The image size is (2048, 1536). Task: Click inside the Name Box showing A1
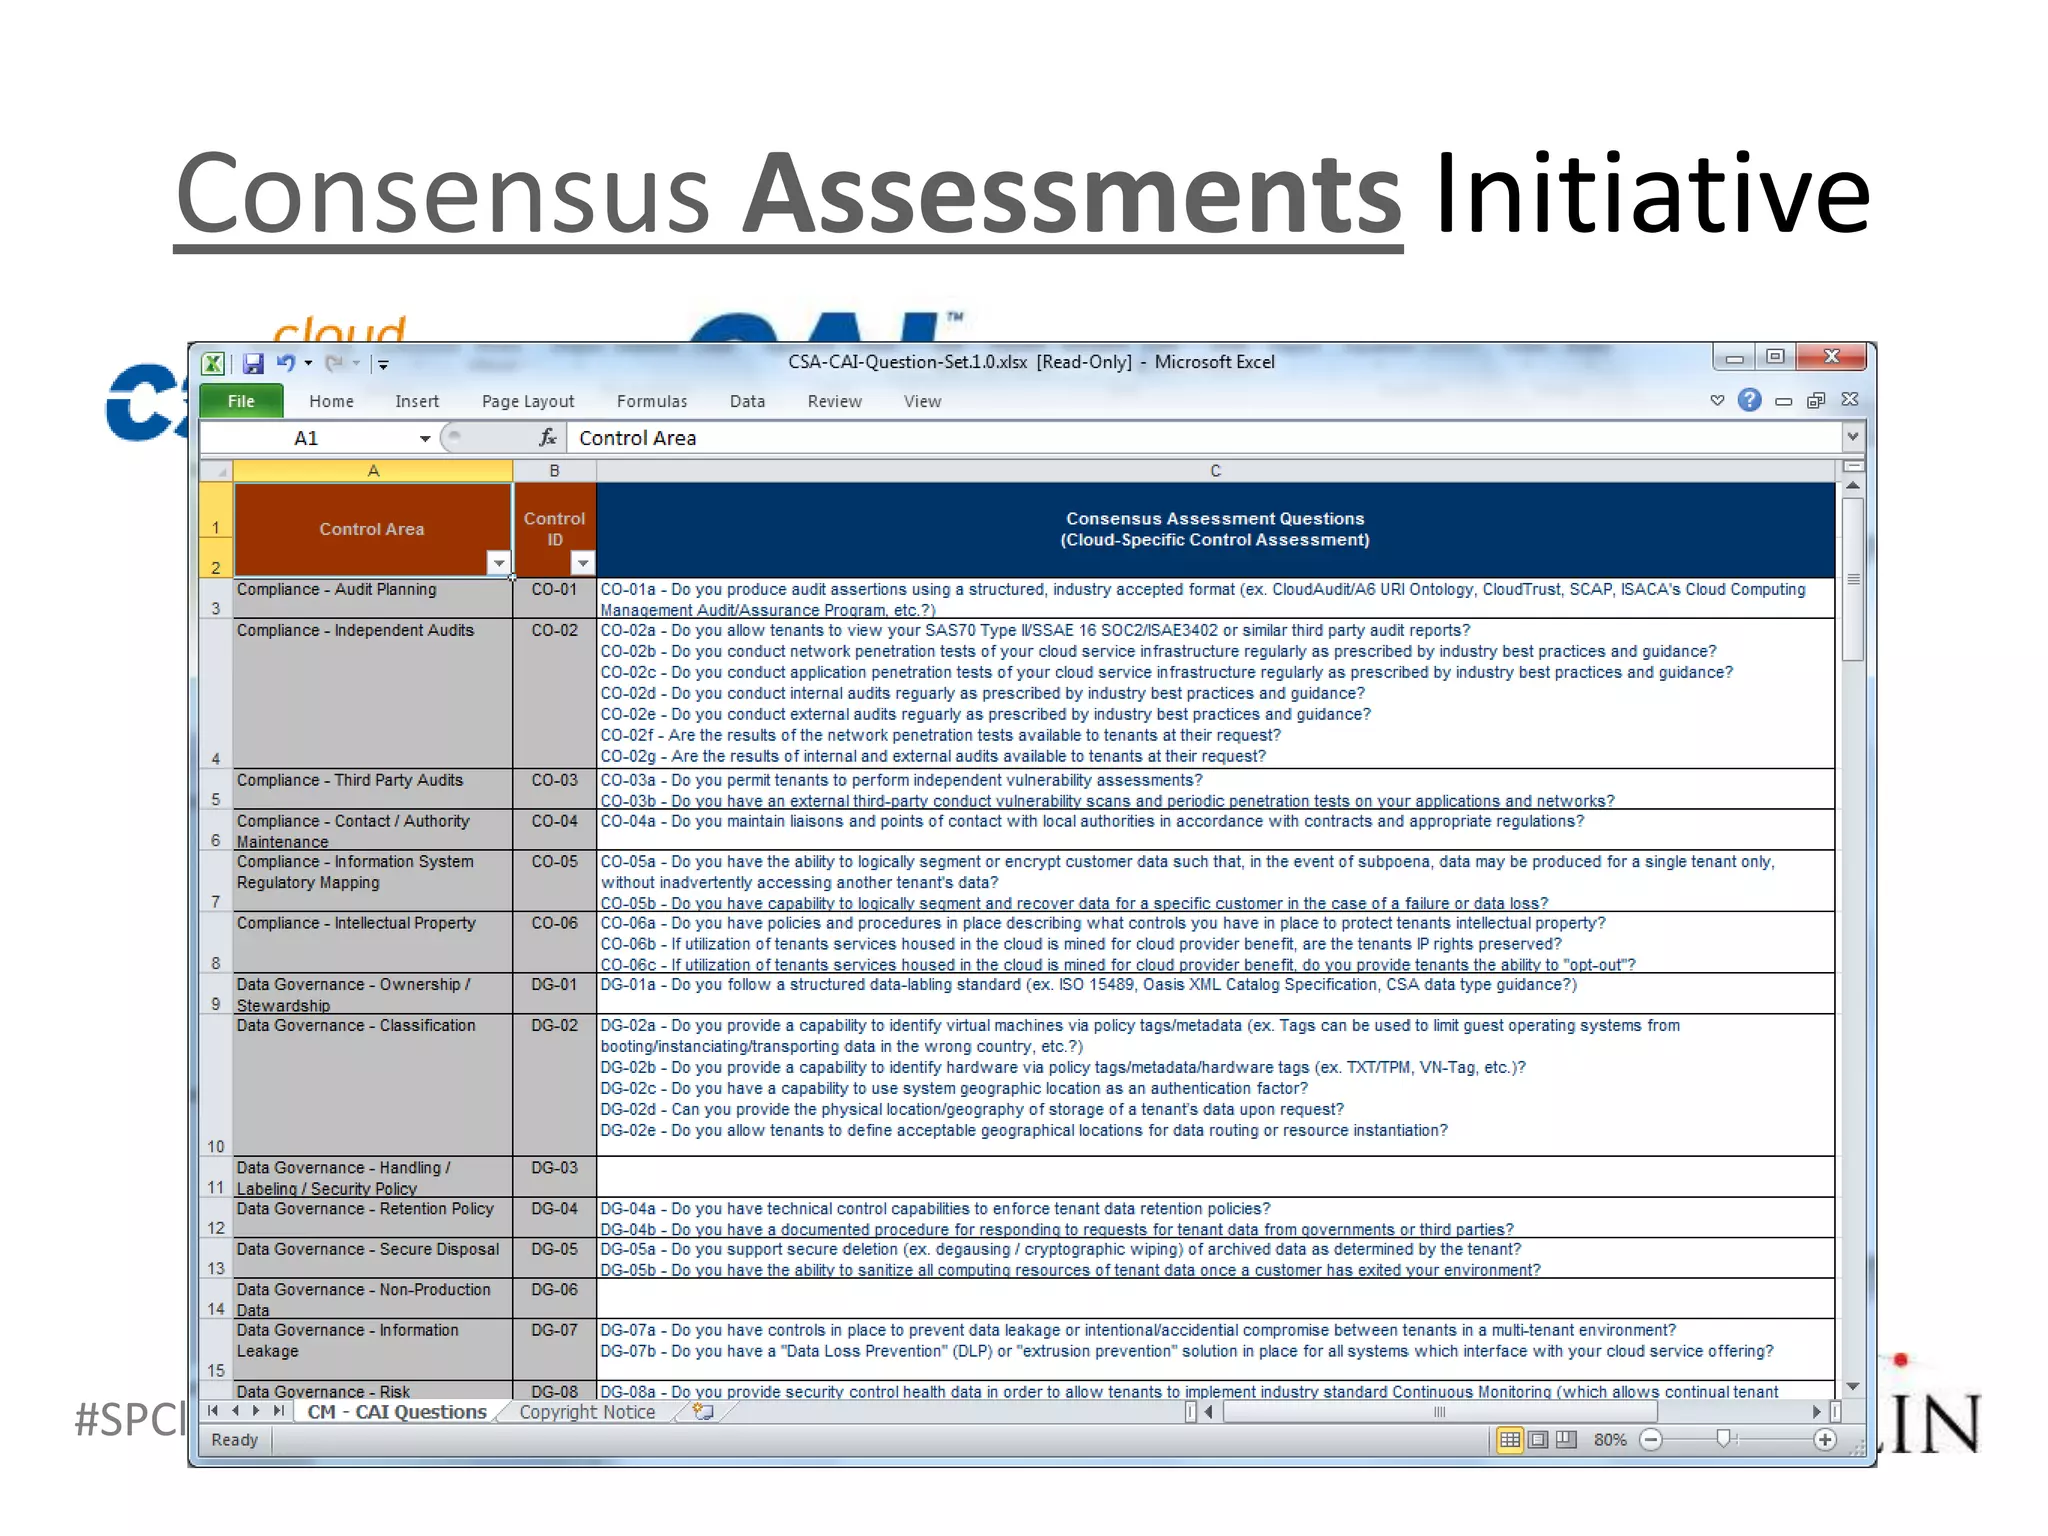point(307,438)
